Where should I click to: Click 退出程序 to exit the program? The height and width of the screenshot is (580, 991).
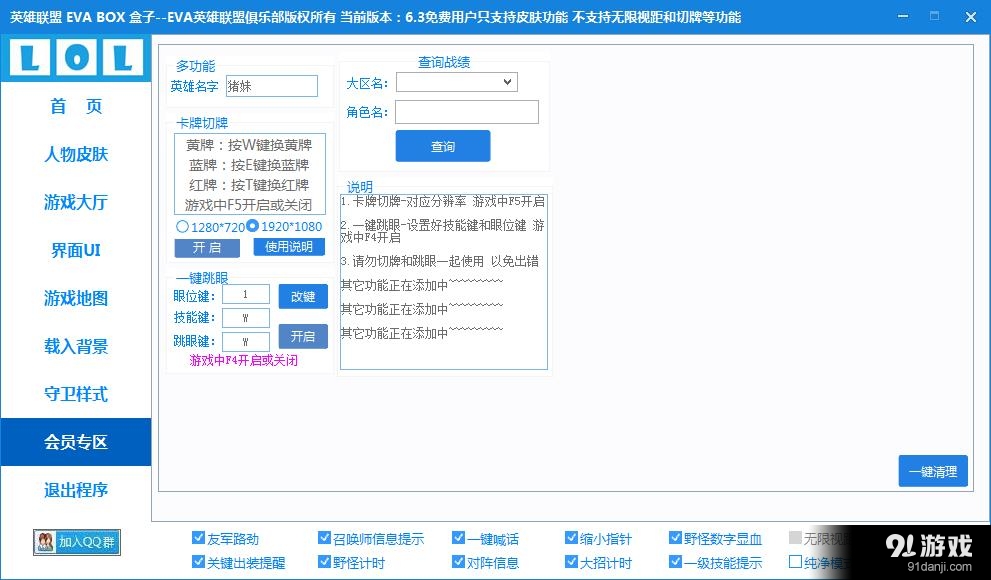pyautogui.click(x=76, y=490)
